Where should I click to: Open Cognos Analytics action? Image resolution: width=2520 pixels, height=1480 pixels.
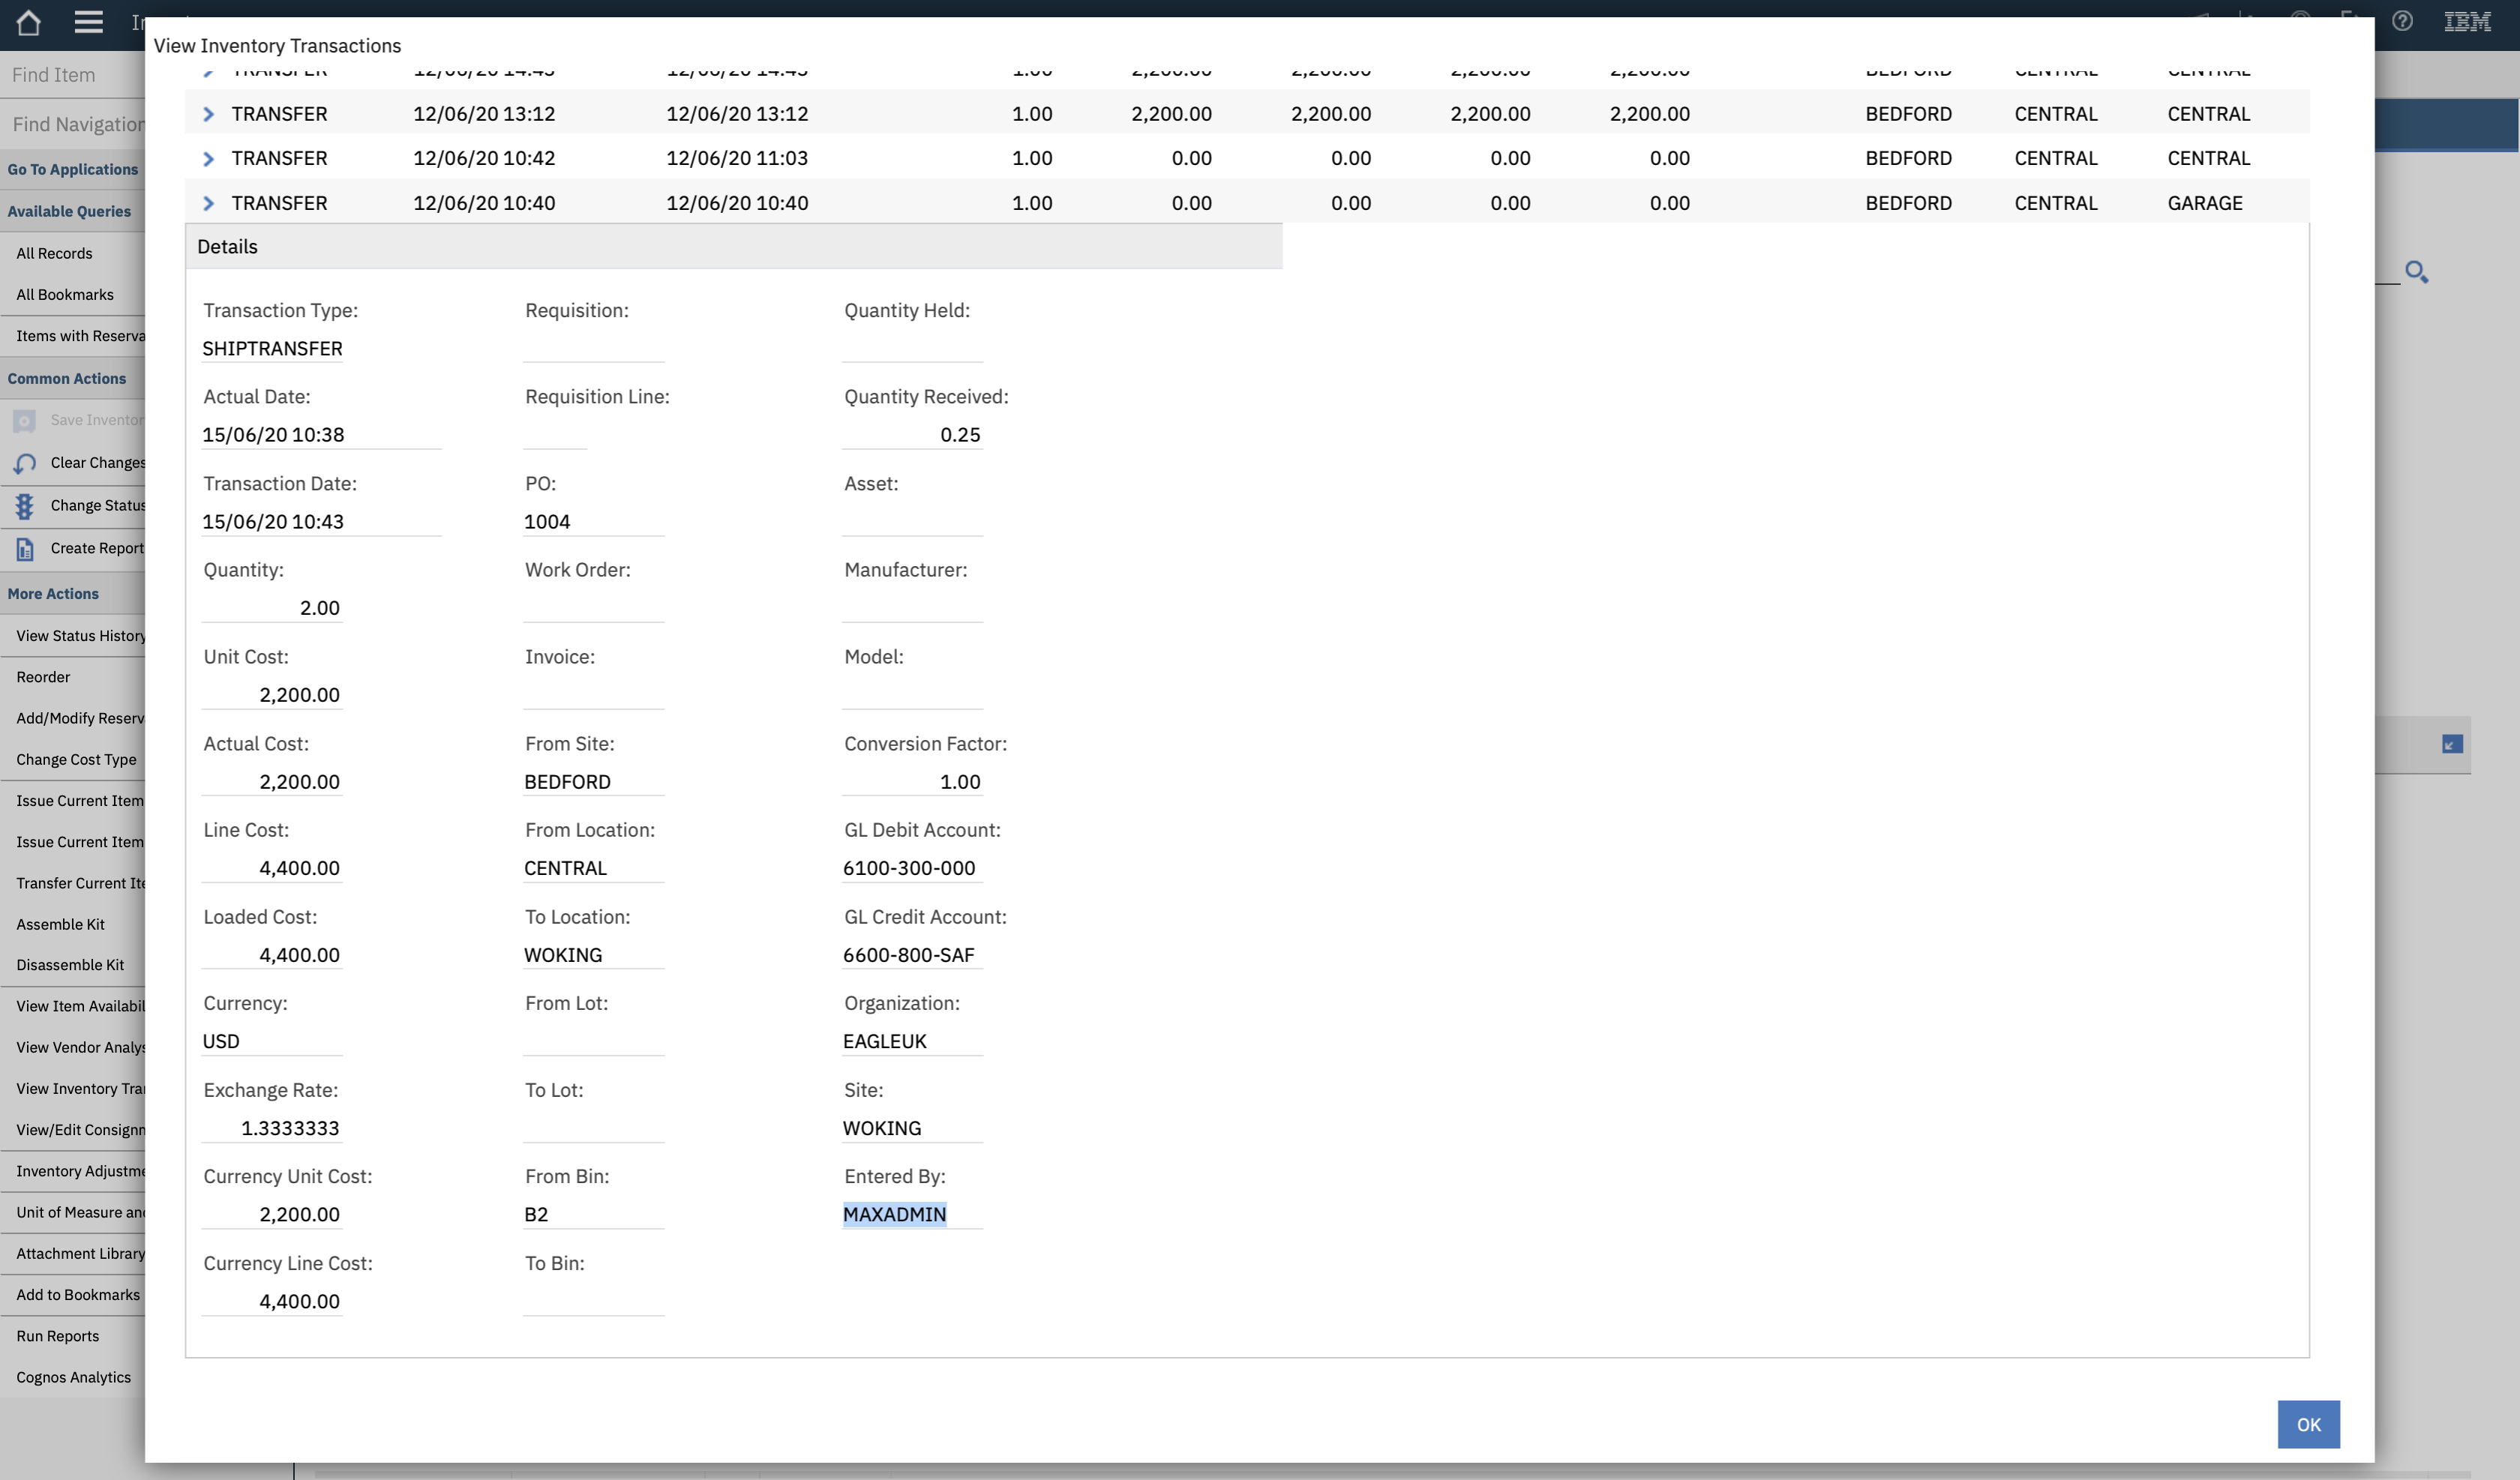[72, 1376]
